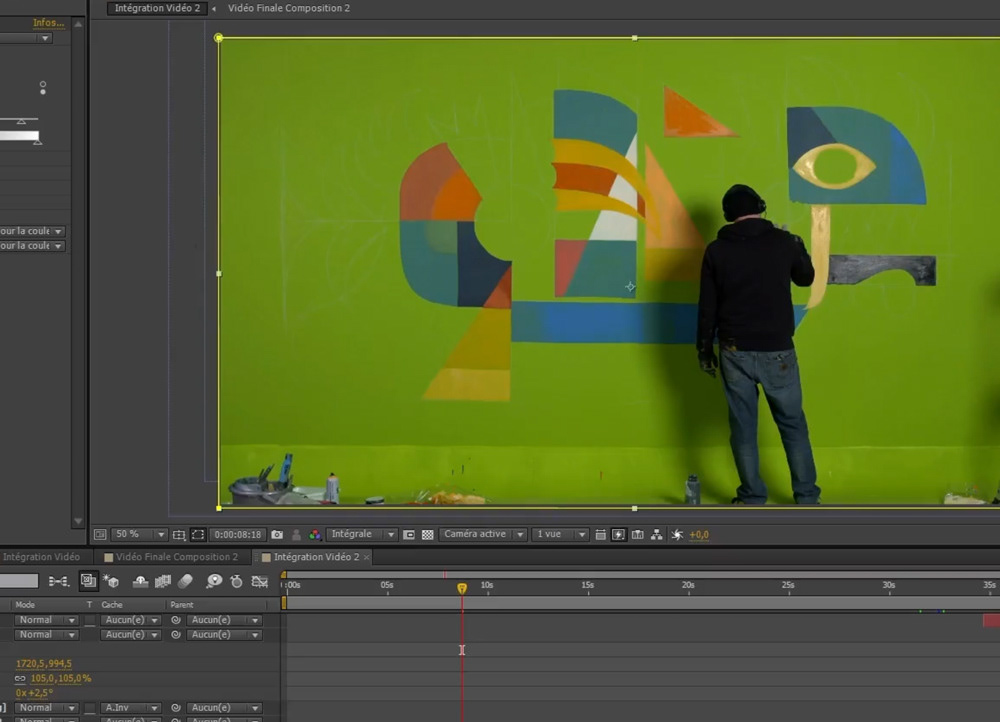This screenshot has height=722, width=1000.
Task: Click the white gradient slider in effects panel
Action: (19, 136)
